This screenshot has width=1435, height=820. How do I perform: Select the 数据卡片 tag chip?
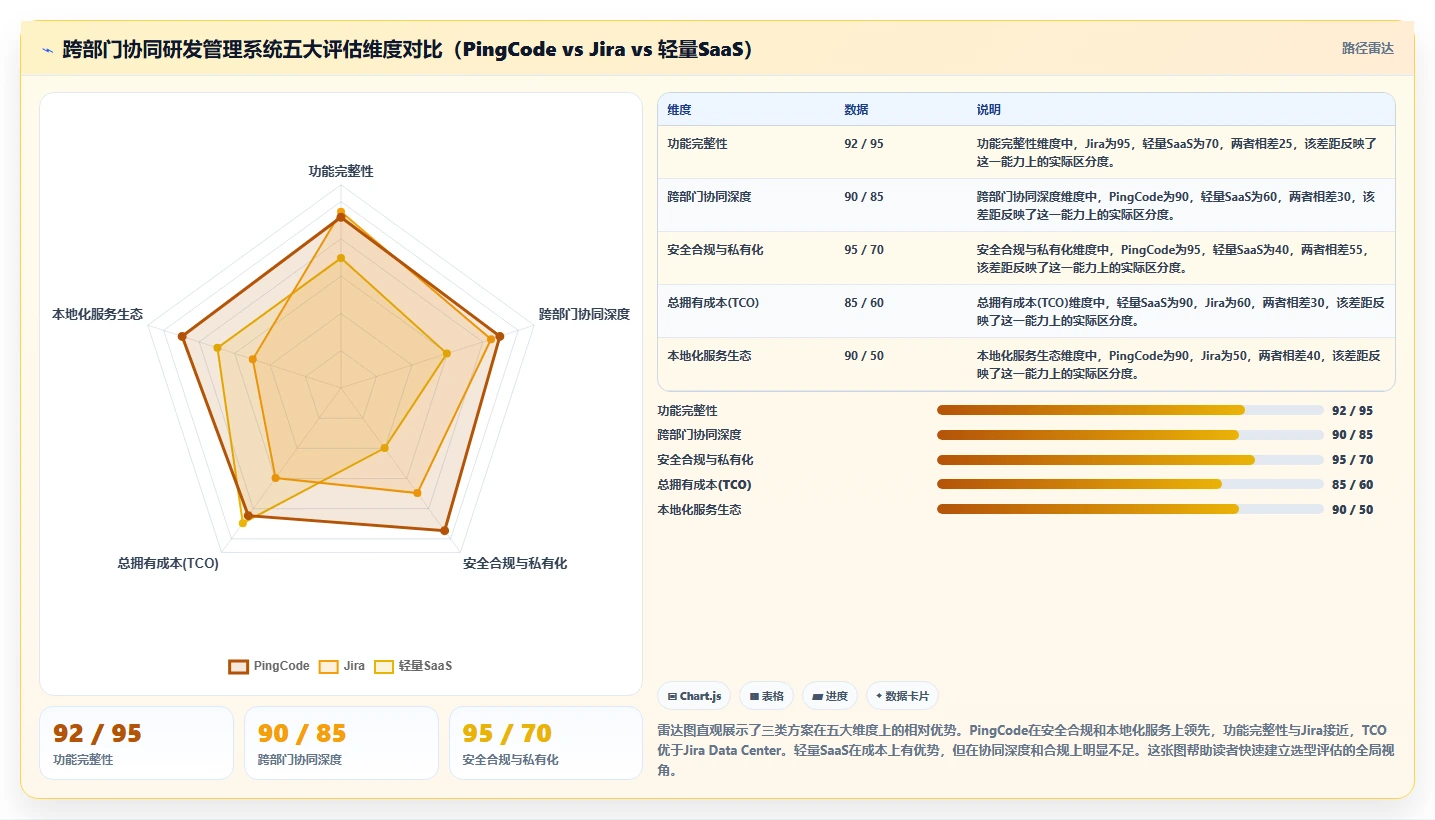pyautogui.click(x=902, y=696)
